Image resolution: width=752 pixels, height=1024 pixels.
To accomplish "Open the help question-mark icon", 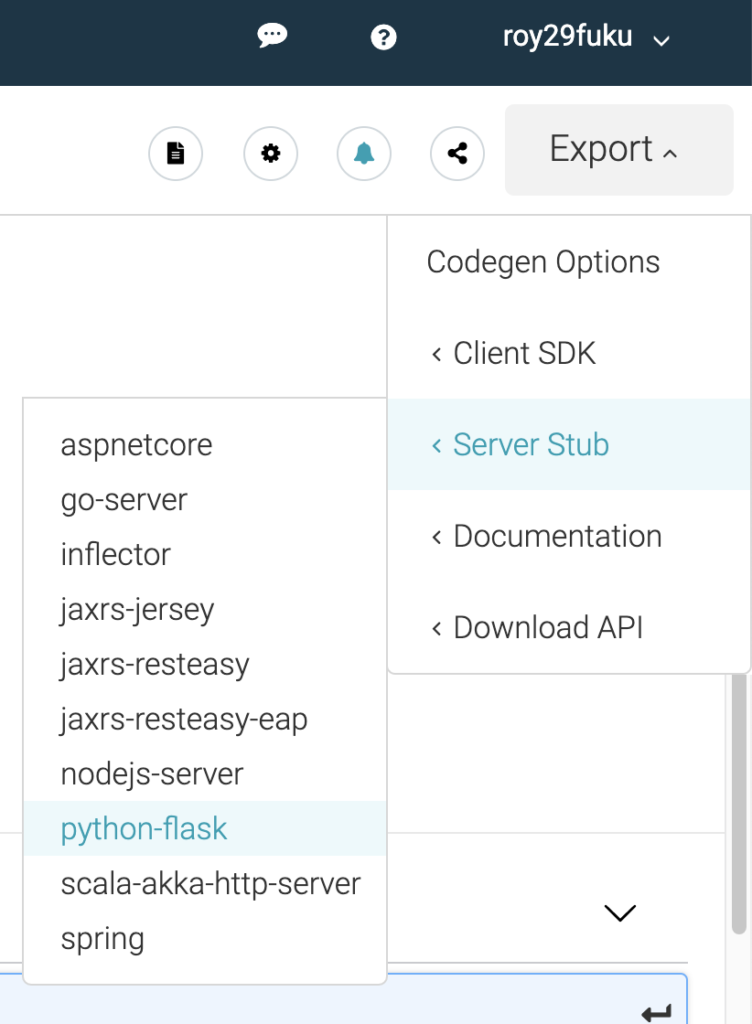I will click(383, 37).
